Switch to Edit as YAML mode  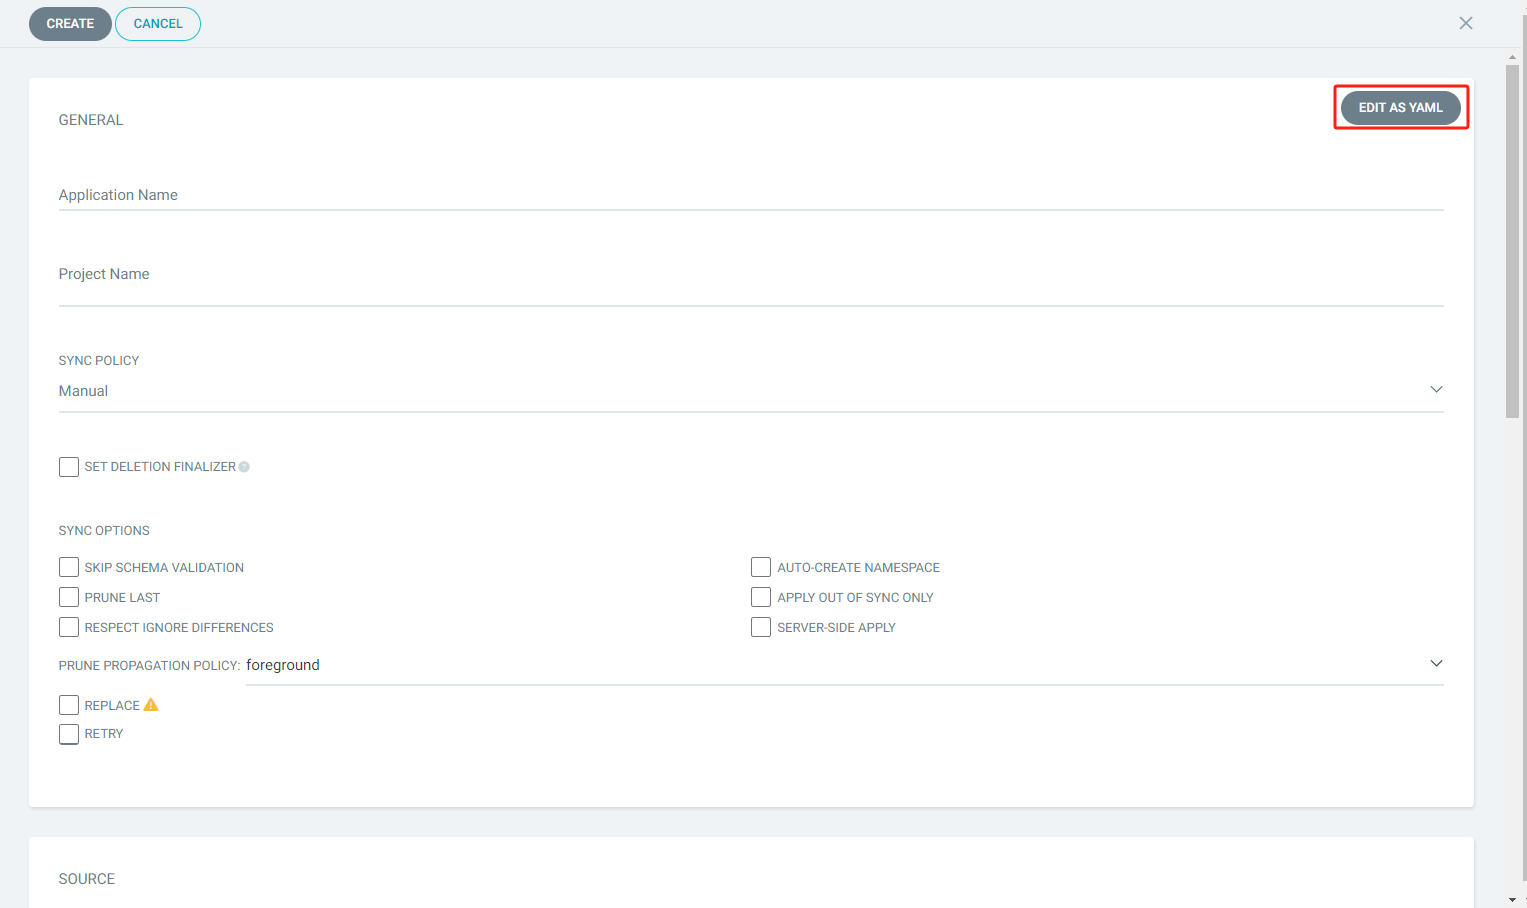click(x=1400, y=107)
